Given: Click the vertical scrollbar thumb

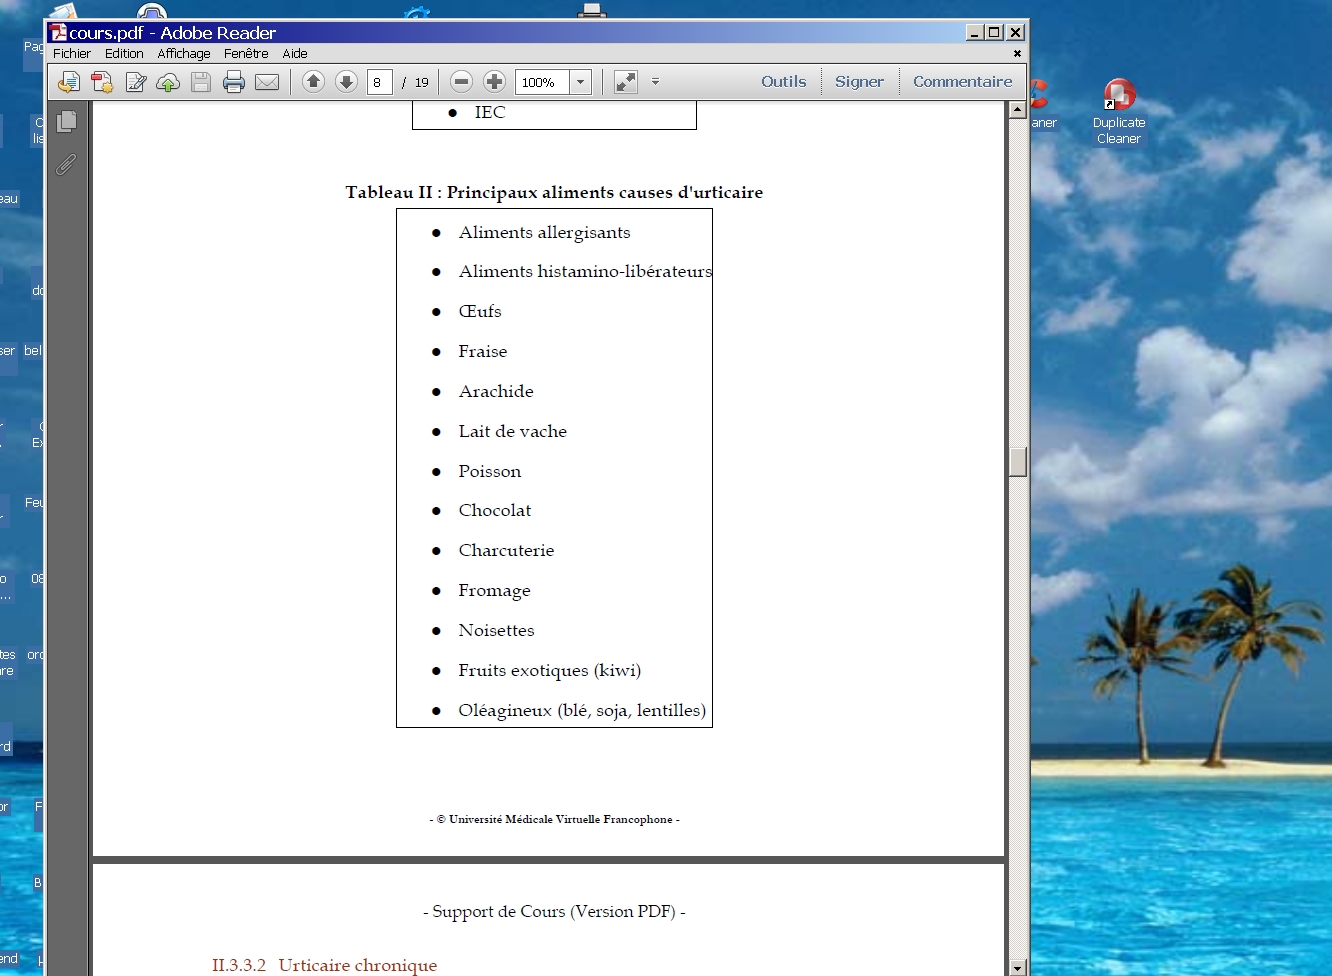Looking at the screenshot, I should [x=1018, y=462].
